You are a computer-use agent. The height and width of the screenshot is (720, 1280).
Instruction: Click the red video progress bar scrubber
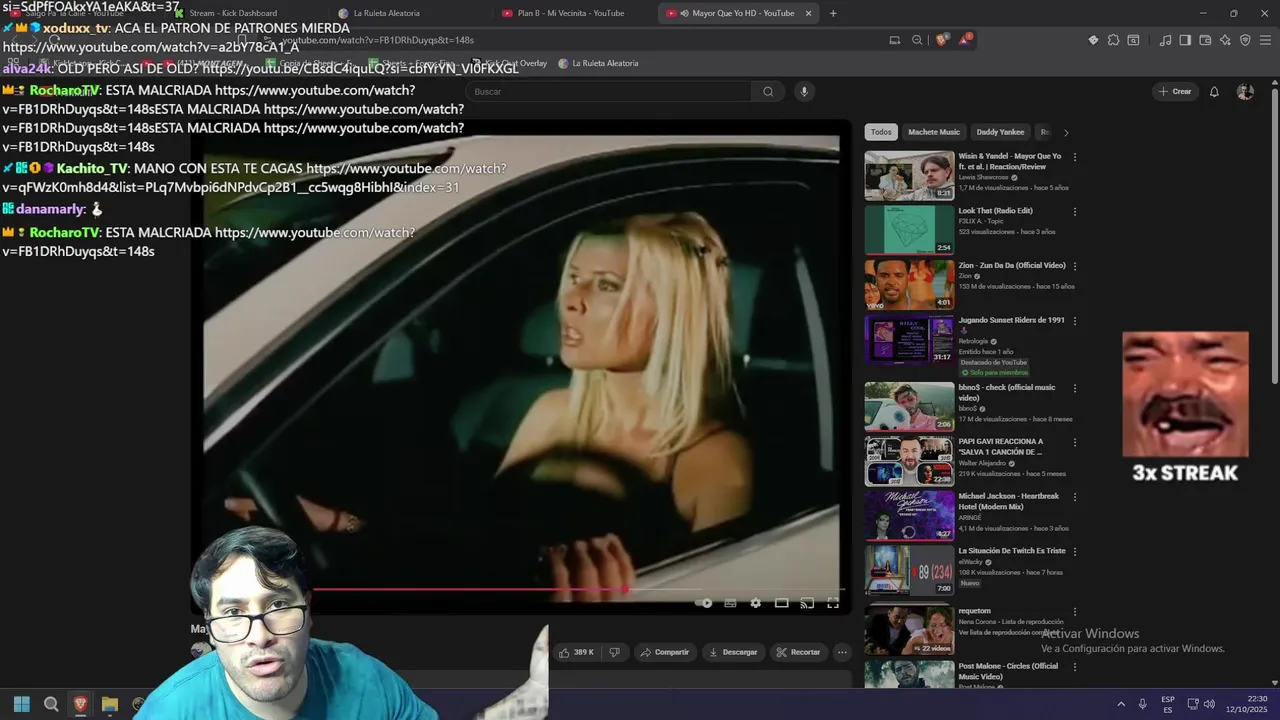(626, 589)
